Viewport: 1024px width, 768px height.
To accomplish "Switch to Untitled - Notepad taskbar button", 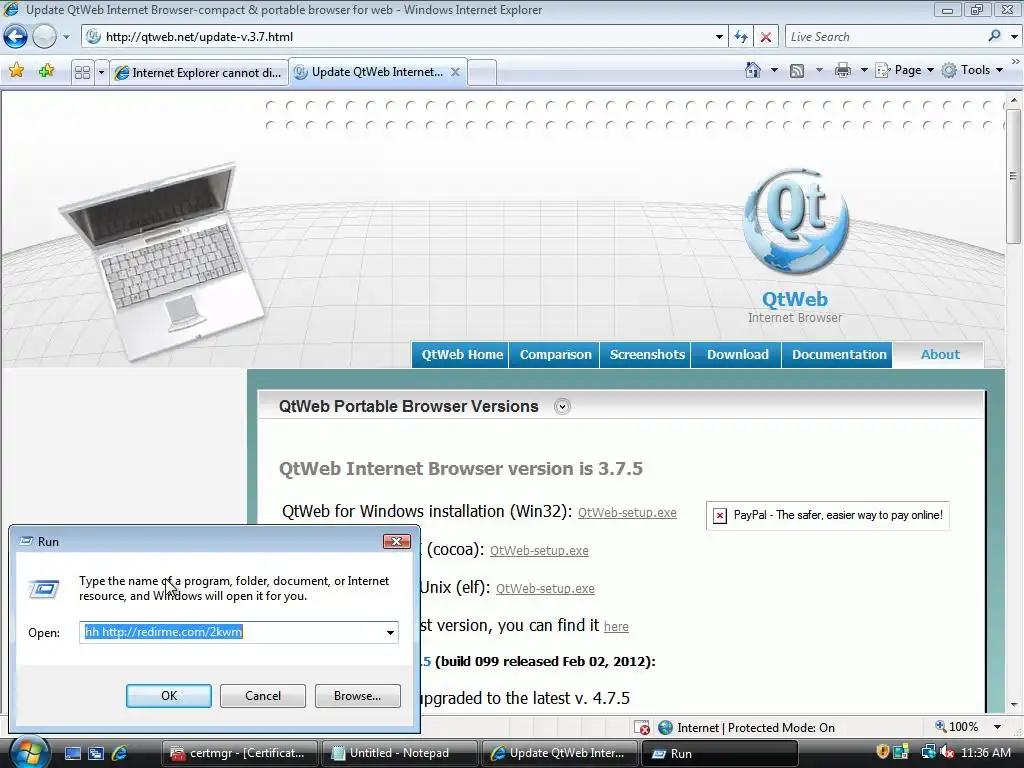I will tap(398, 753).
